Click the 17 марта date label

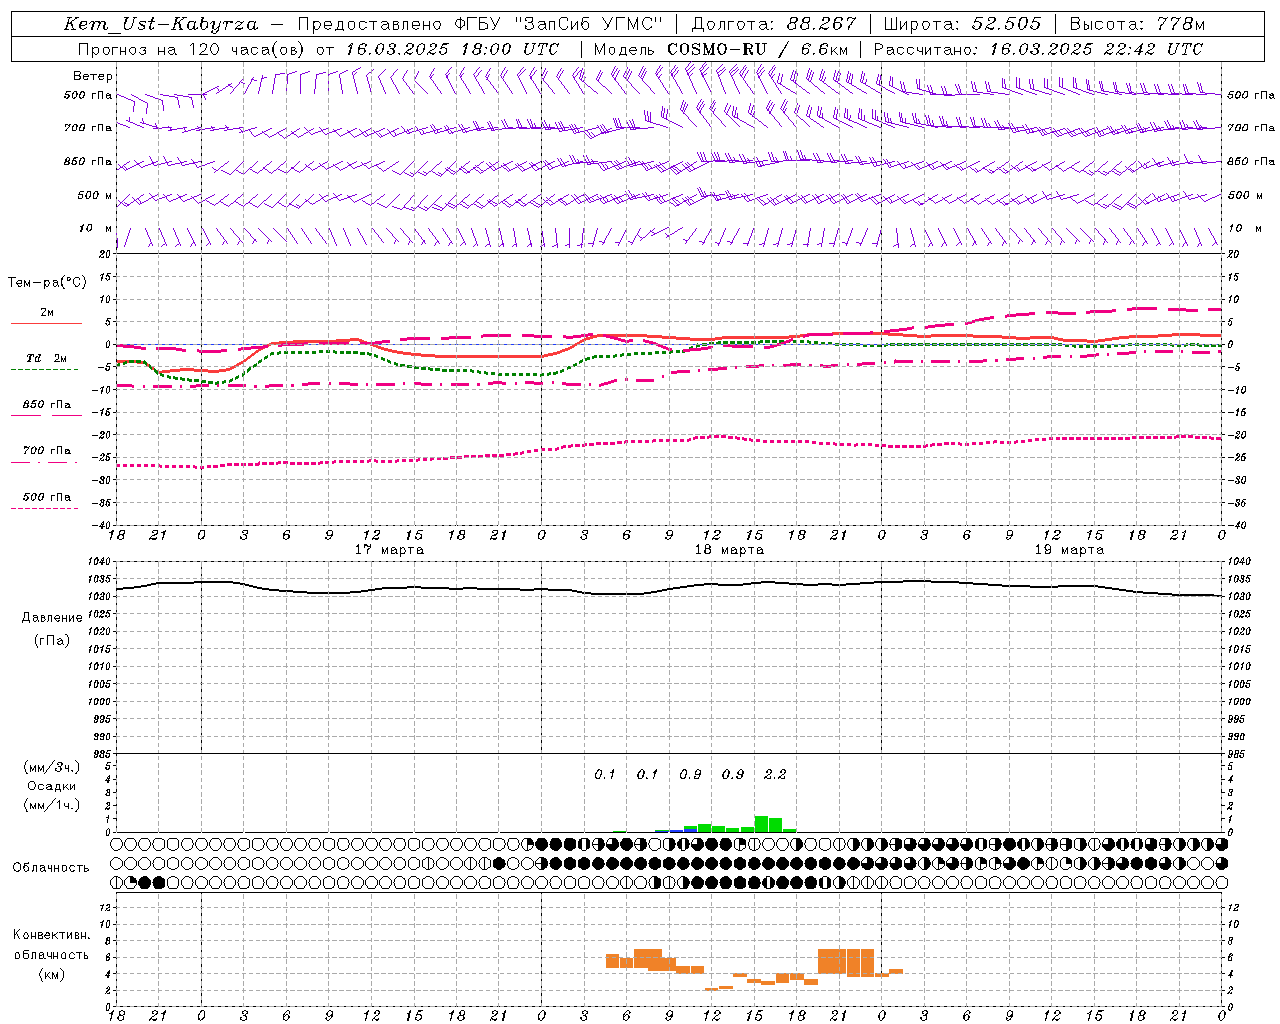point(389,550)
